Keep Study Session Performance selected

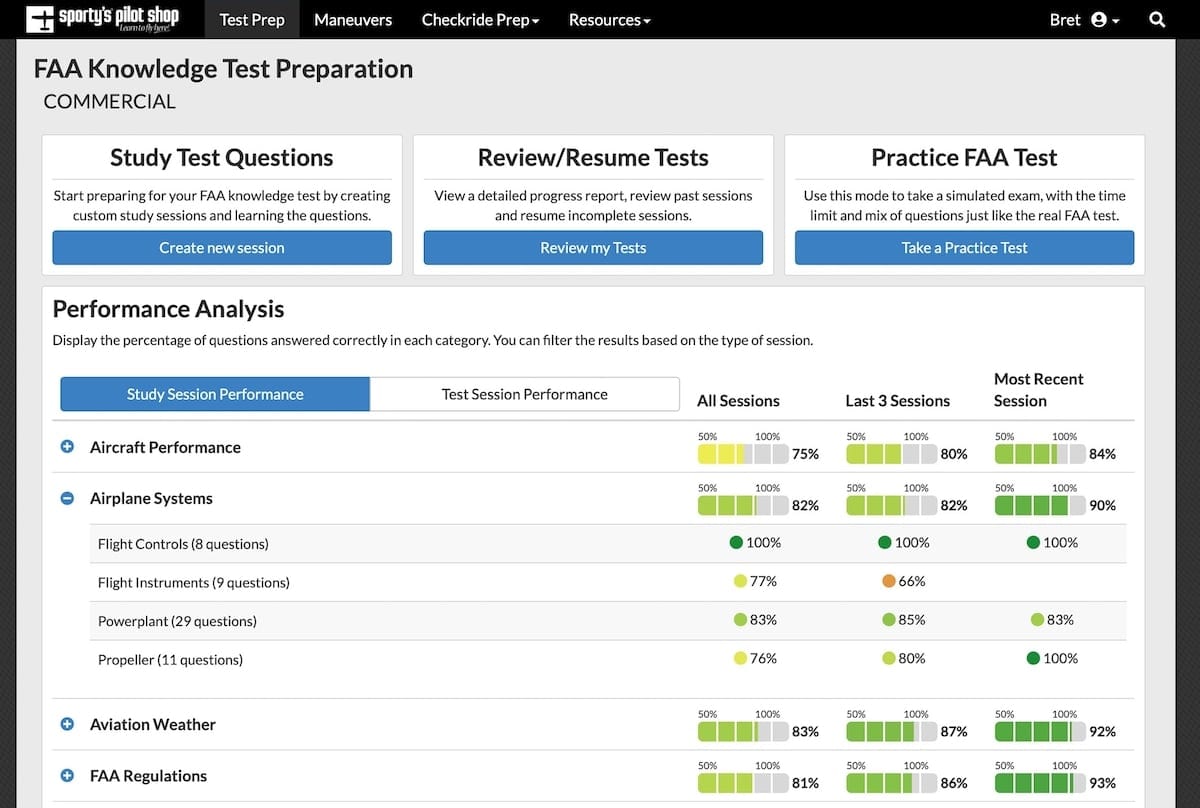(214, 394)
